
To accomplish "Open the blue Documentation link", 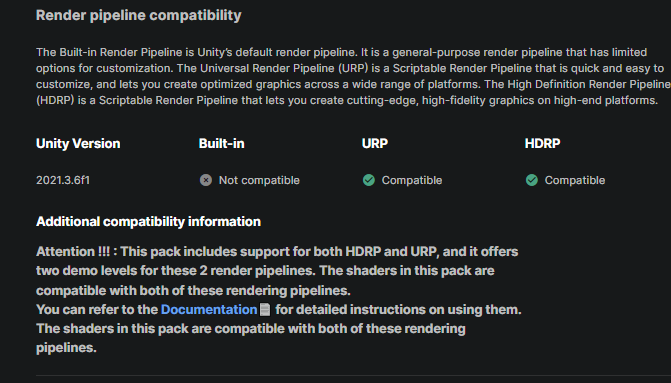I will [x=209, y=309].
